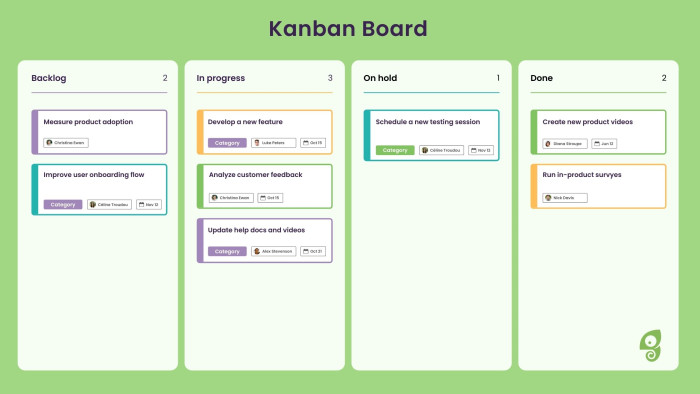The width and height of the screenshot is (700, 394).
Task: Select the In progress column header
Action: pyautogui.click(x=221, y=78)
